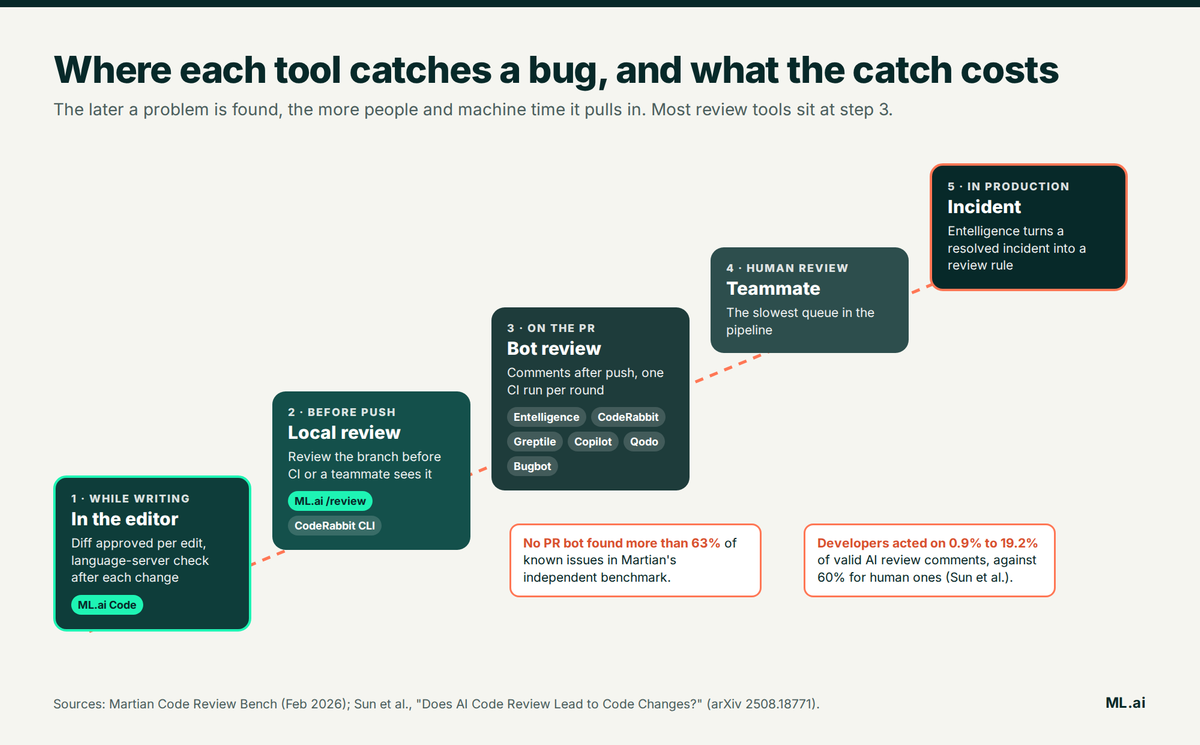Click the 'Entelligence turns a resolved incident' text

pos(1017,248)
